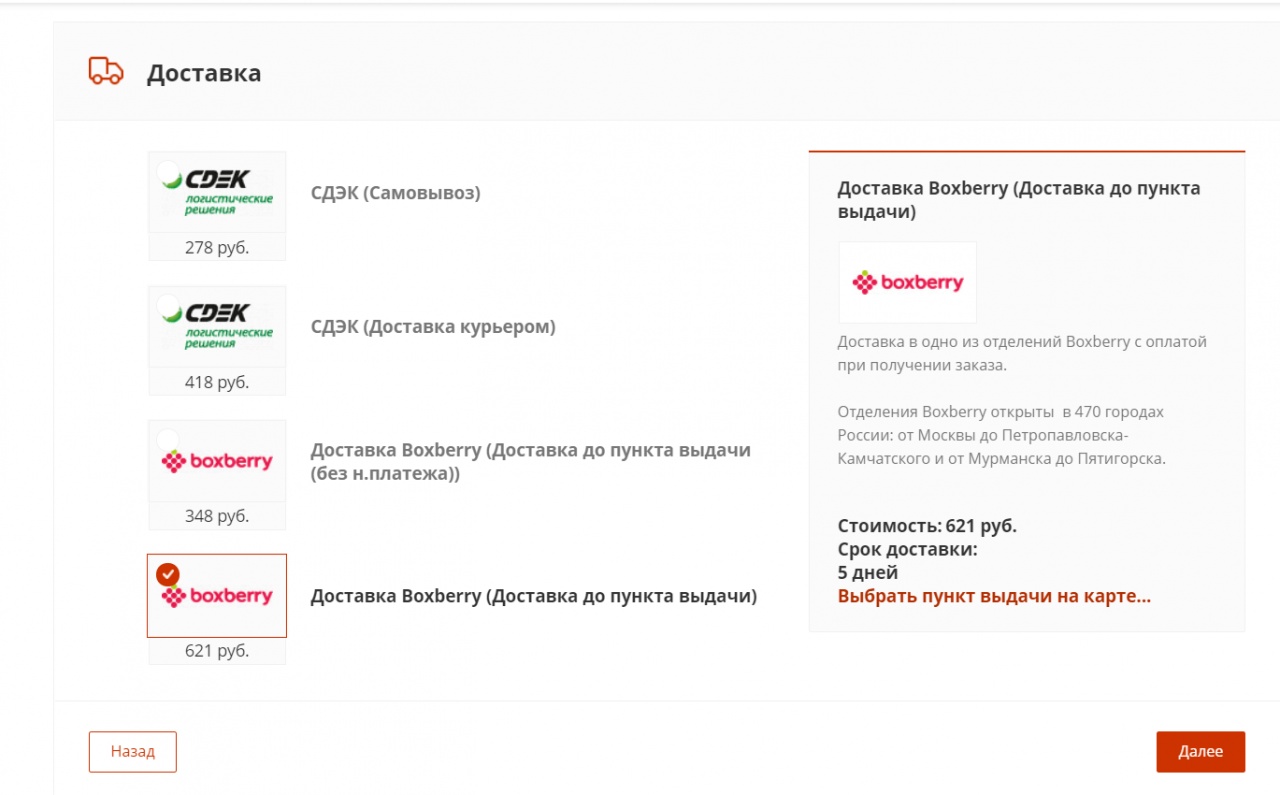Select radio circle for Boxberry без н.платежа
The image size is (1280, 795).
(x=168, y=440)
